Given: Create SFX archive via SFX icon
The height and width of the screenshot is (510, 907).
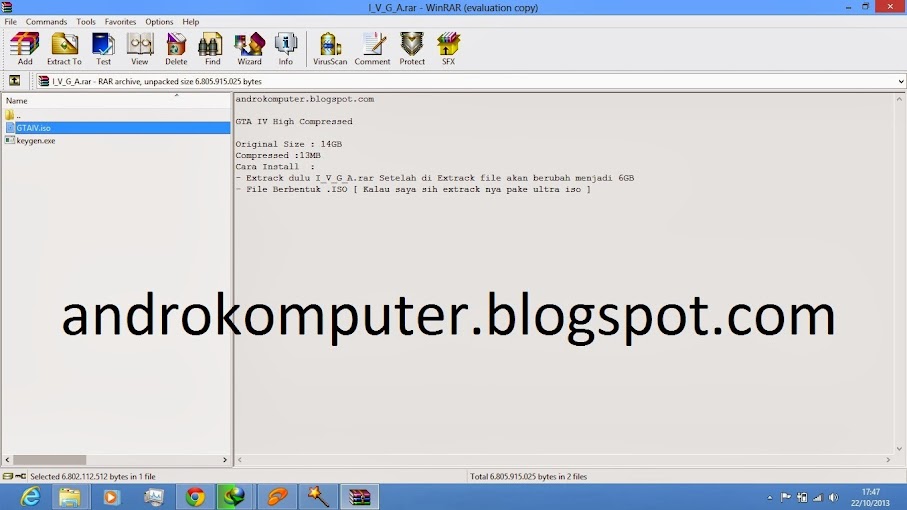Looking at the screenshot, I should (448, 49).
